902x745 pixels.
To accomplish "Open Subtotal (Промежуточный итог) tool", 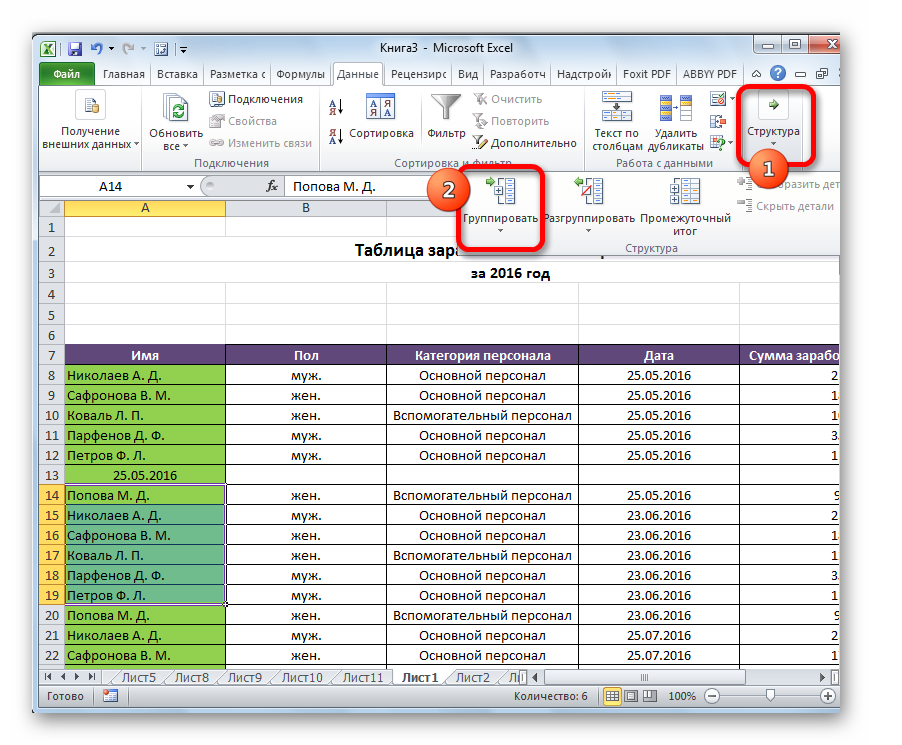I will 684,192.
